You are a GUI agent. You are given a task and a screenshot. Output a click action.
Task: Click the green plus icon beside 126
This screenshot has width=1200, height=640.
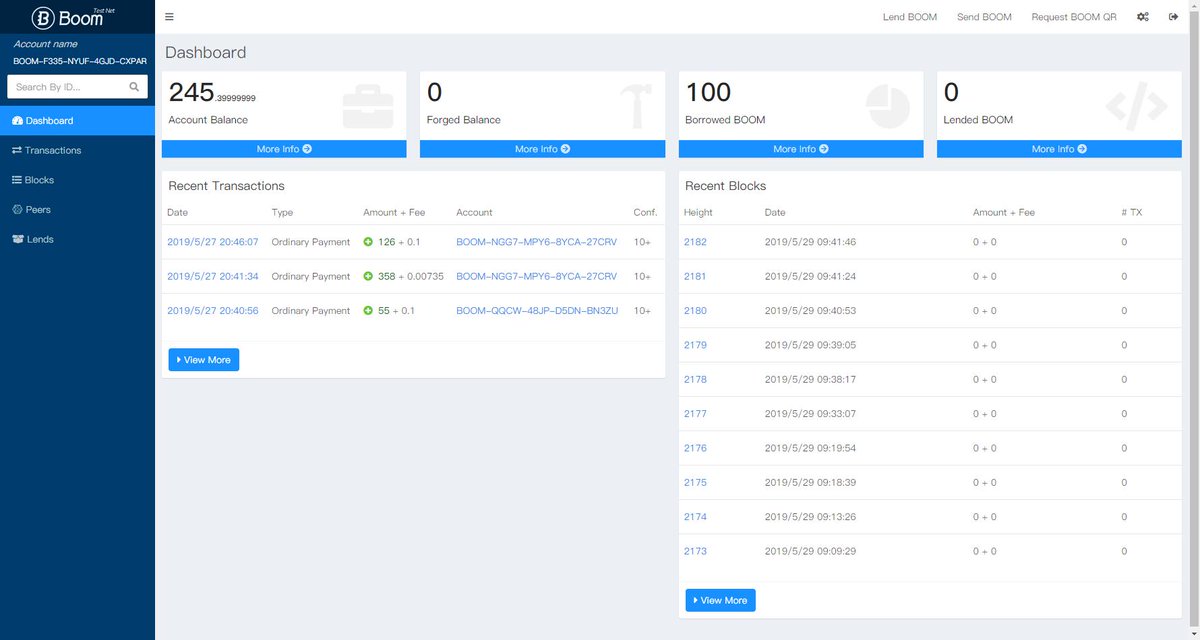[368, 242]
